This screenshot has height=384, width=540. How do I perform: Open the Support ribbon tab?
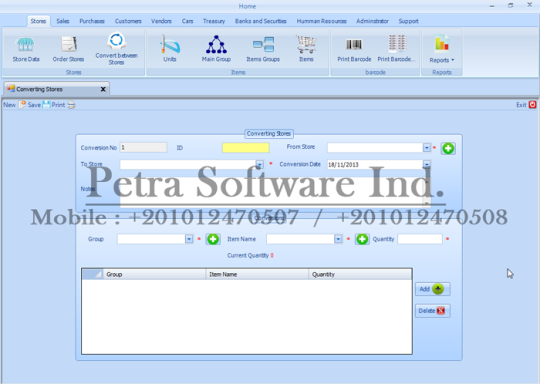coord(408,21)
